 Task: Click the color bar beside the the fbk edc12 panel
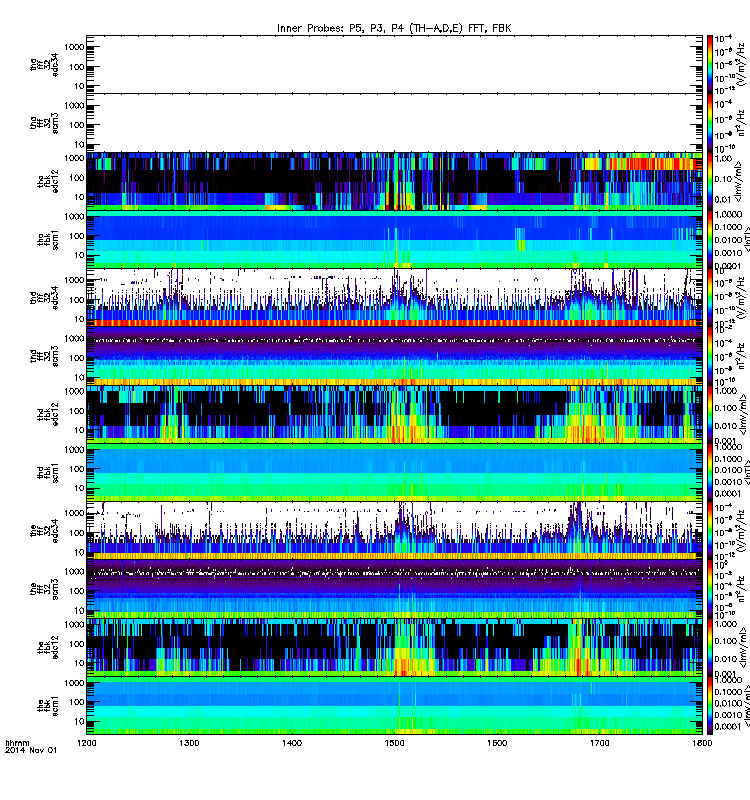click(710, 646)
